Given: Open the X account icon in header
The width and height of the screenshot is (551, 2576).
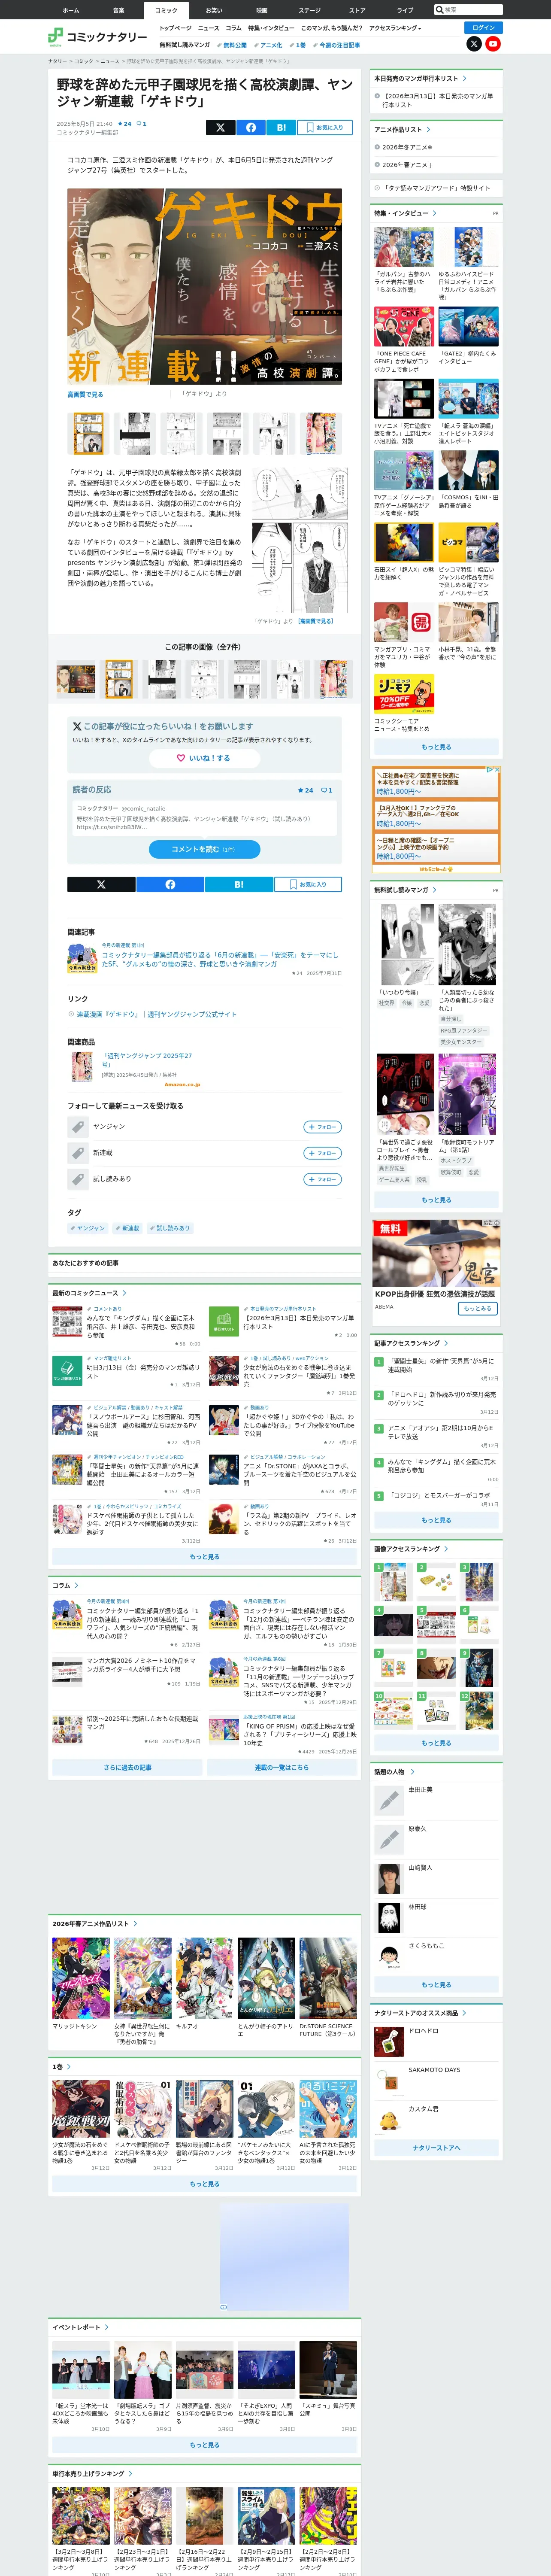Looking at the screenshot, I should 474,44.
